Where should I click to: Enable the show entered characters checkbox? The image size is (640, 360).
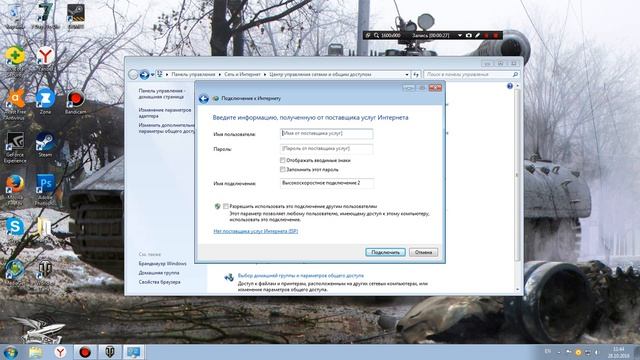coord(282,160)
